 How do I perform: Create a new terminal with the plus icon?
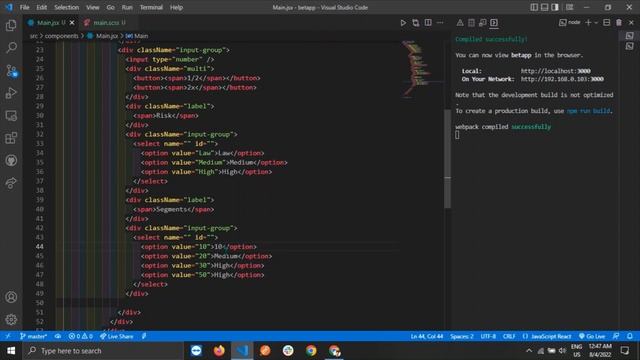click(x=588, y=23)
